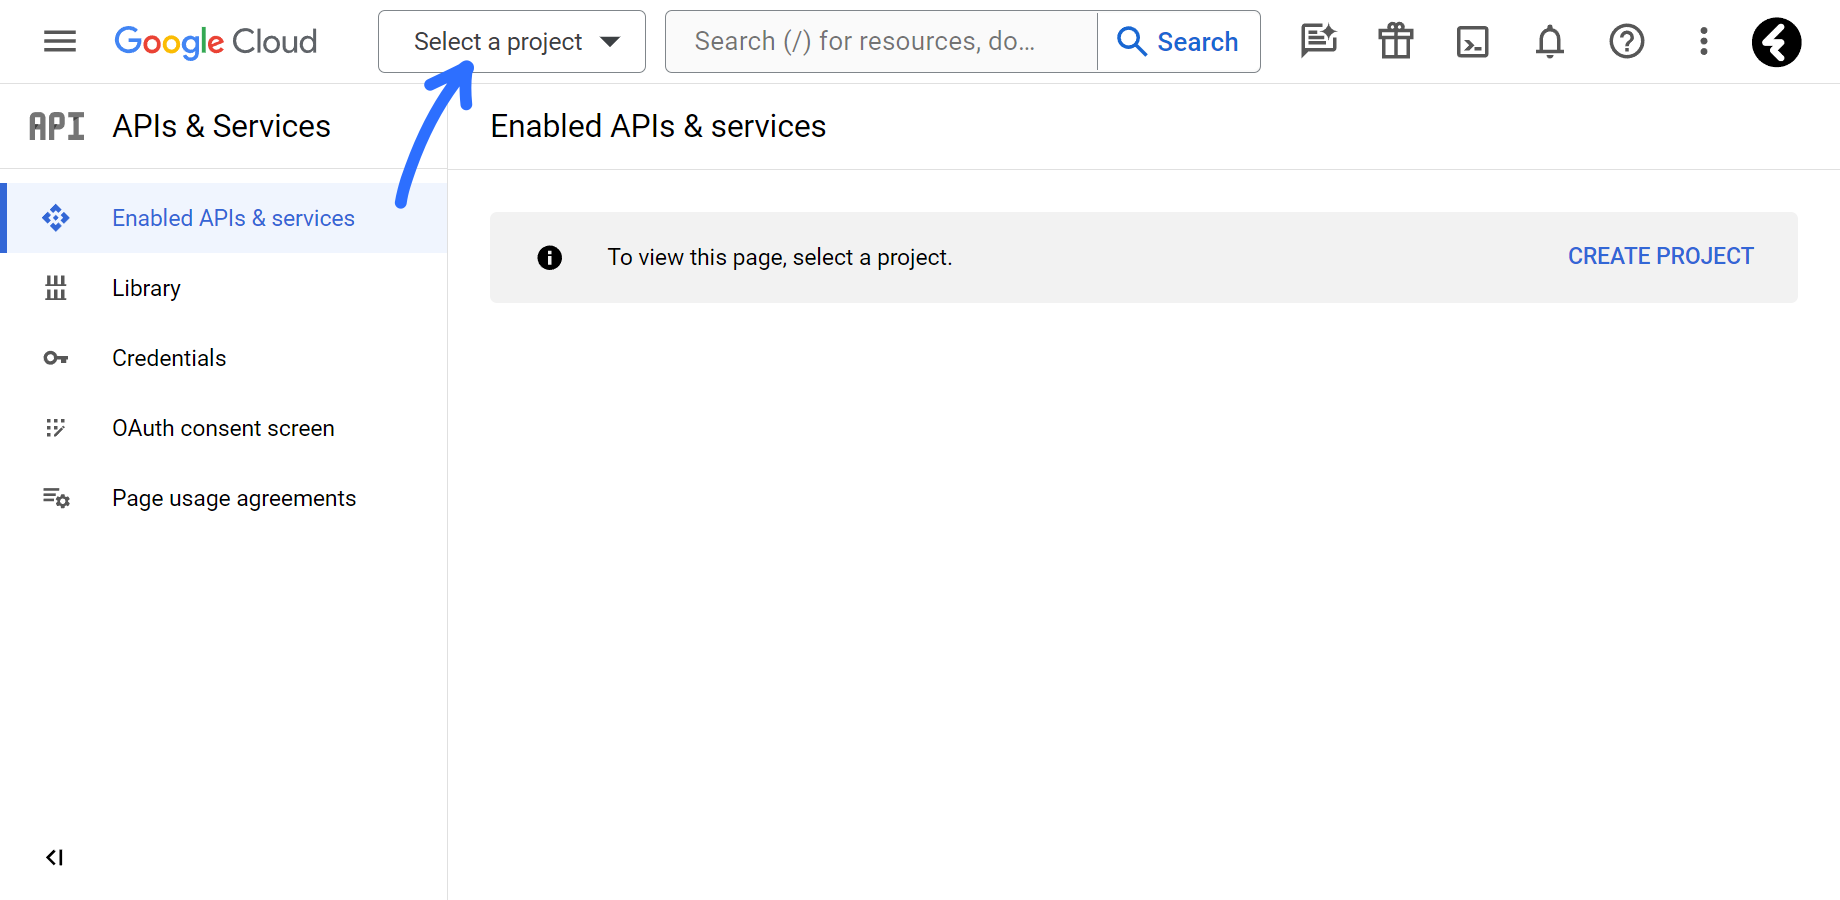The image size is (1840, 900).
Task: Open the Select a project dropdown
Action: pyautogui.click(x=512, y=41)
